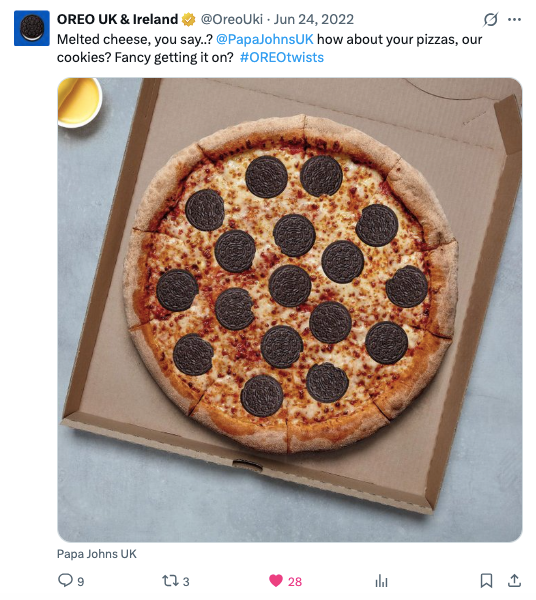The height and width of the screenshot is (600, 536).
Task: Open the three-dot more options menu
Action: coord(514,20)
